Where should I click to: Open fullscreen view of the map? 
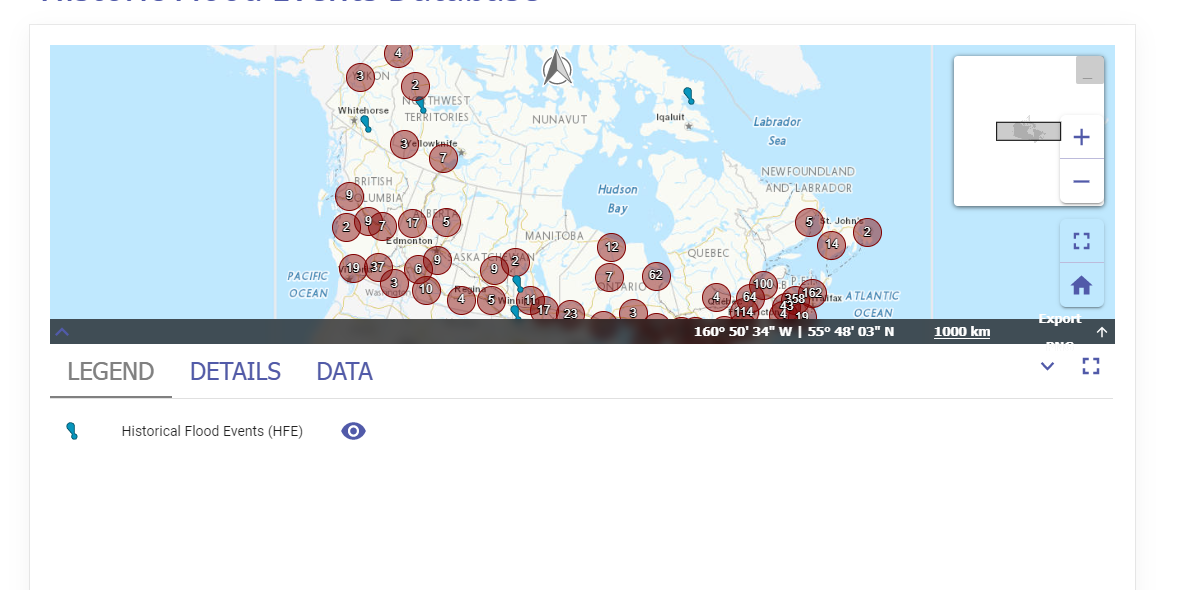pyautogui.click(x=1081, y=240)
